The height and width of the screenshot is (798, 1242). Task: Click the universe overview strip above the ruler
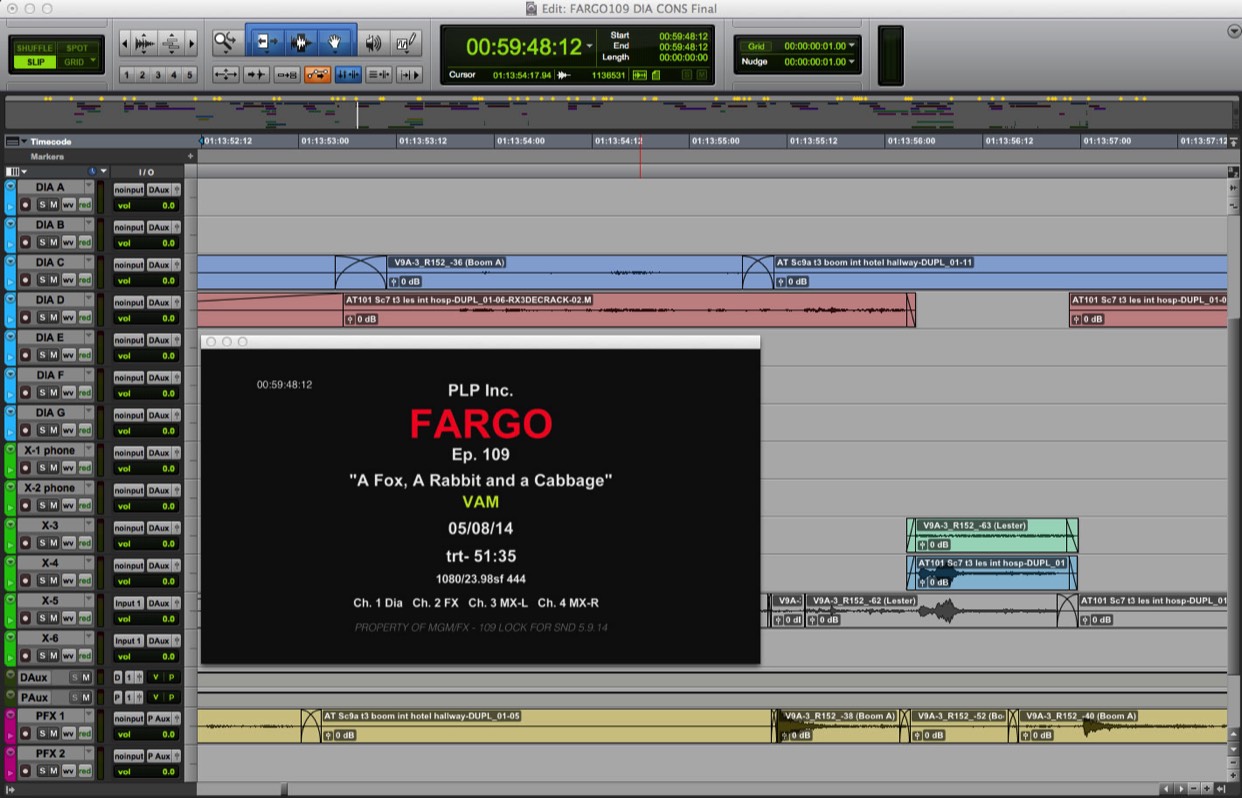point(617,112)
